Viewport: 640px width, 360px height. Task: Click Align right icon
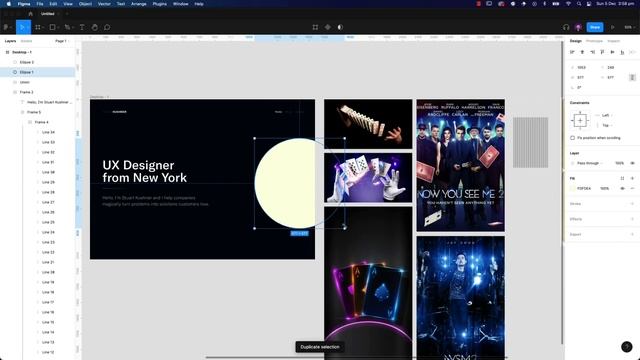click(592, 52)
